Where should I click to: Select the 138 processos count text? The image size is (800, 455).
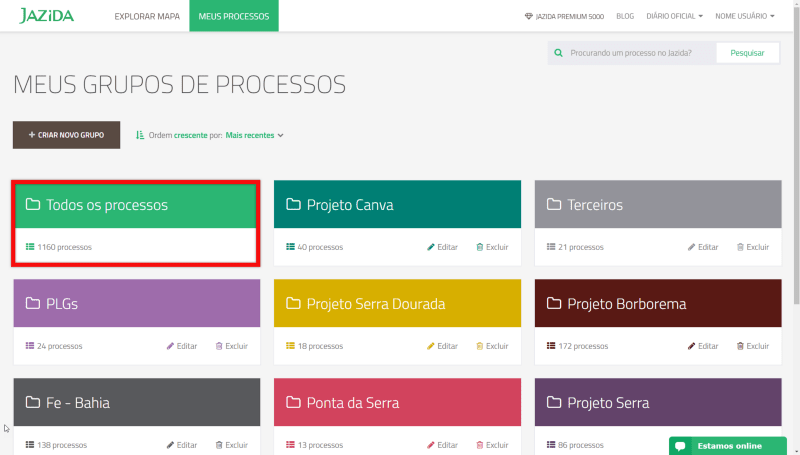62,445
